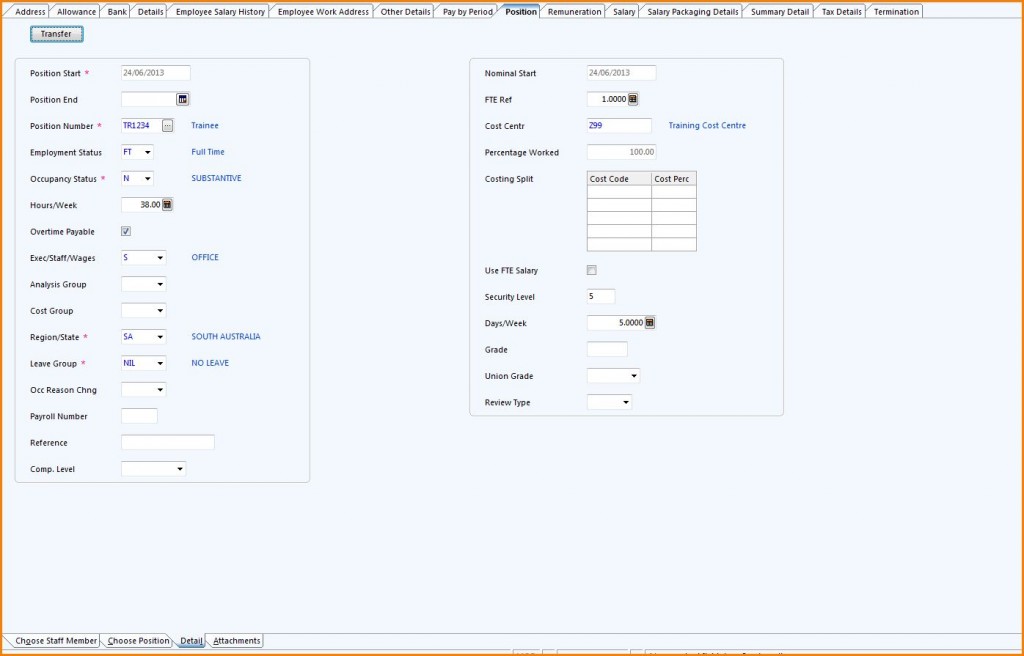
Task: Uncheck the Overtime Payable checkbox
Action: pyautogui.click(x=125, y=231)
